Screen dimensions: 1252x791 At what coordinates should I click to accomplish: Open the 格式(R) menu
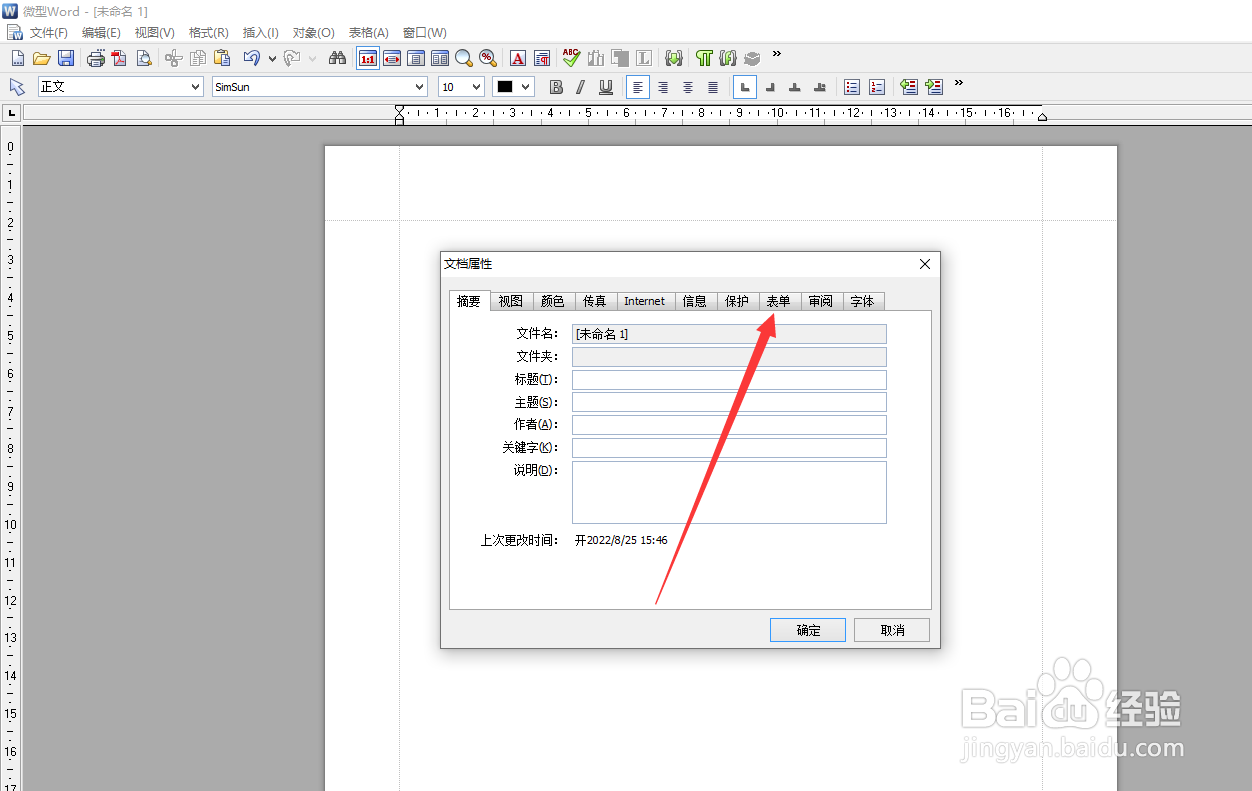click(209, 33)
